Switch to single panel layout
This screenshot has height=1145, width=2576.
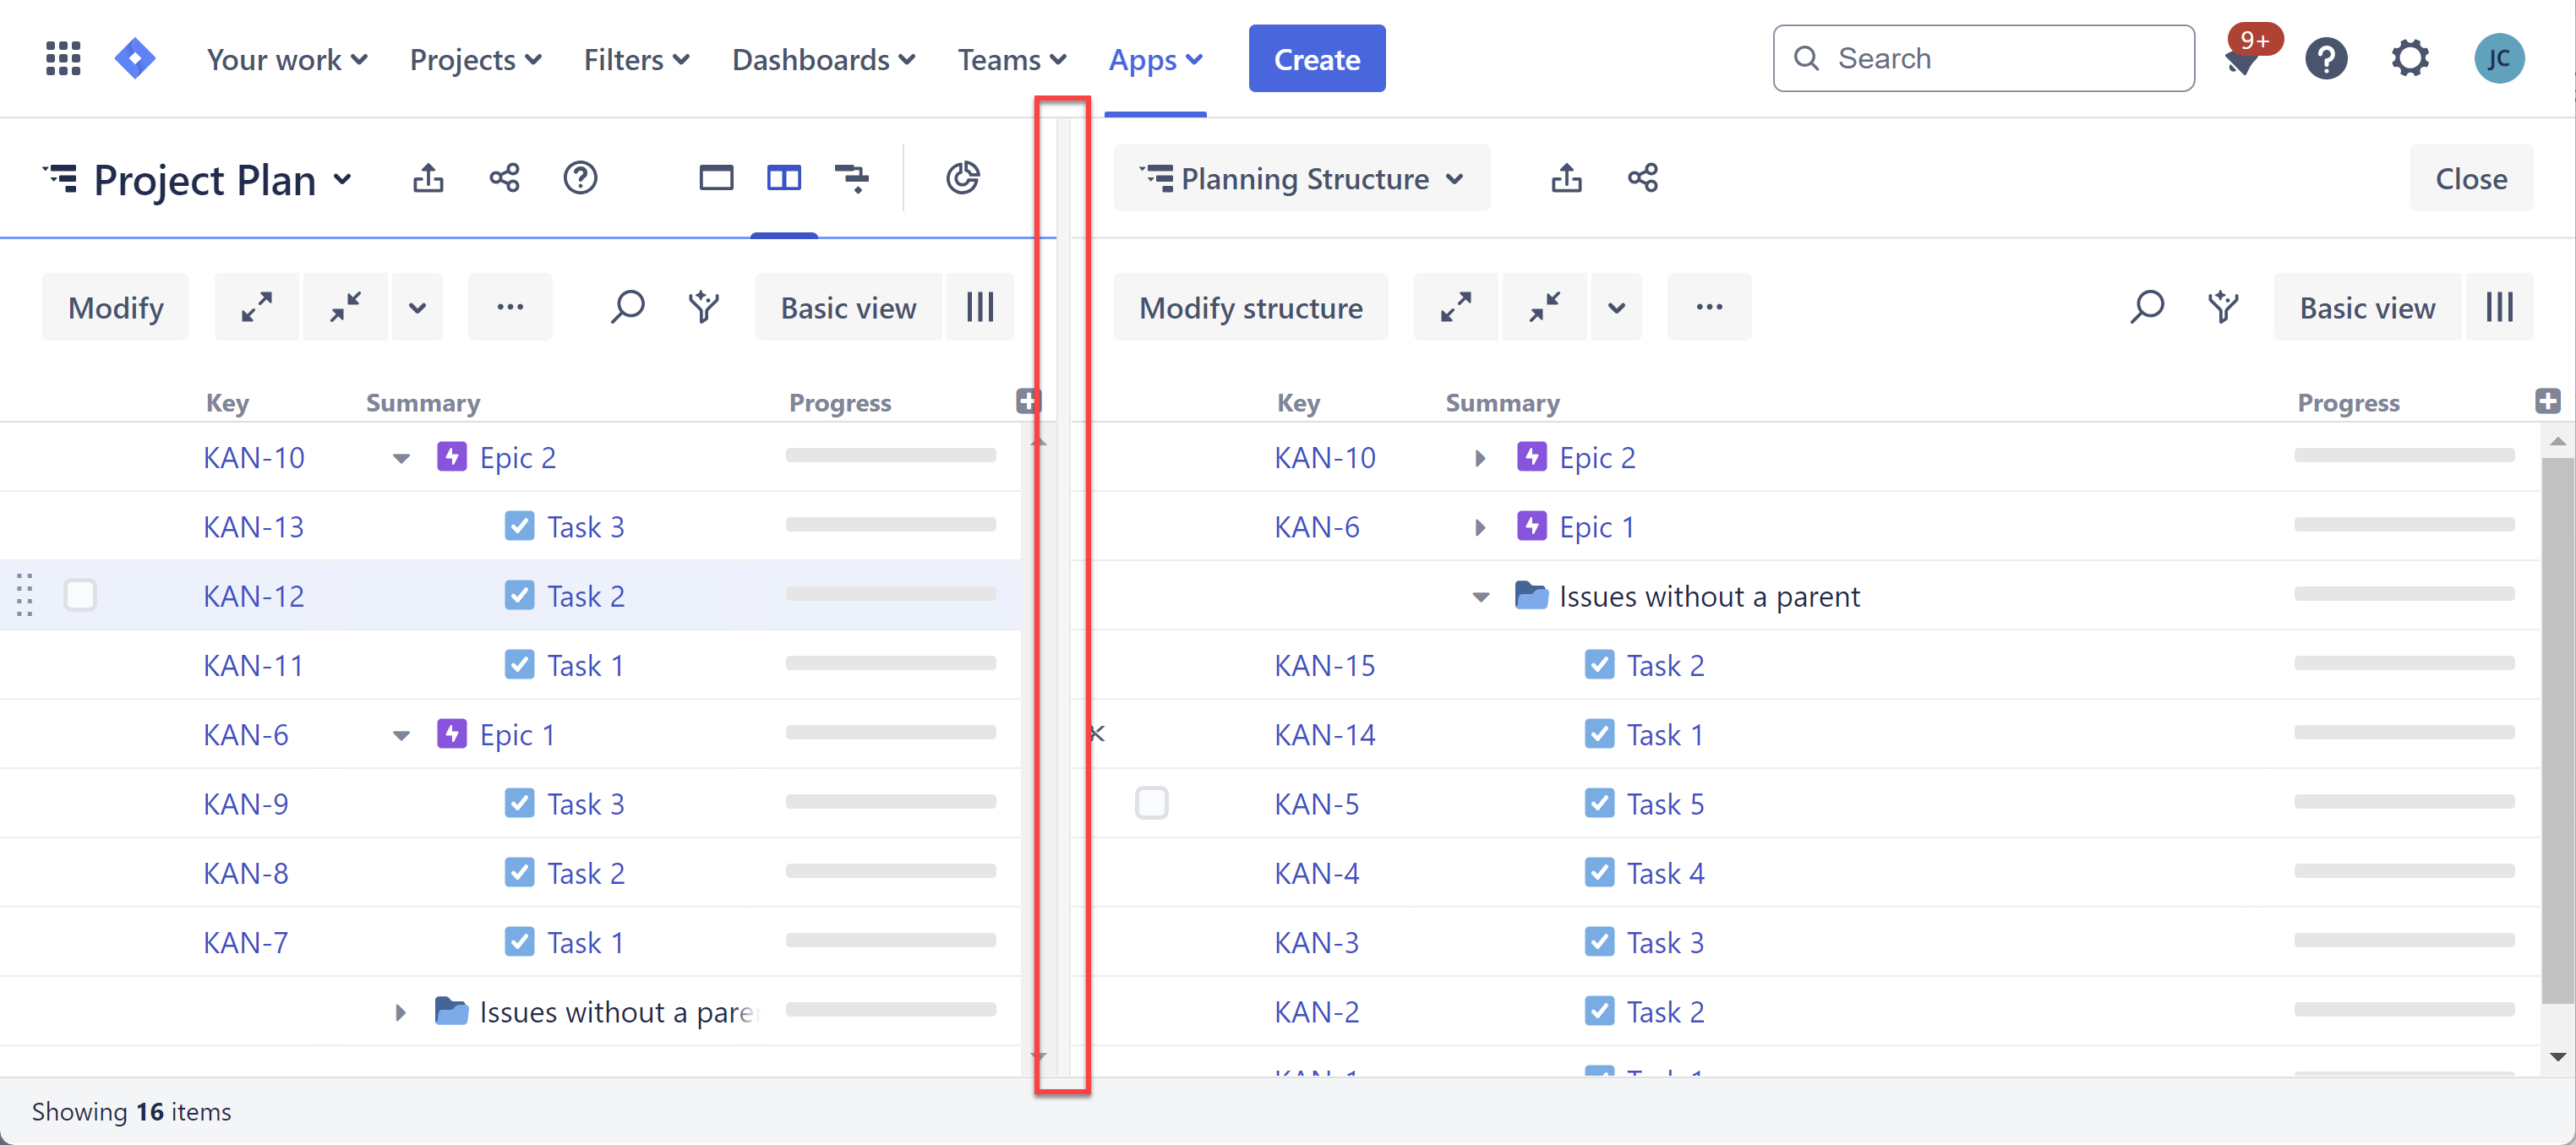tap(716, 178)
